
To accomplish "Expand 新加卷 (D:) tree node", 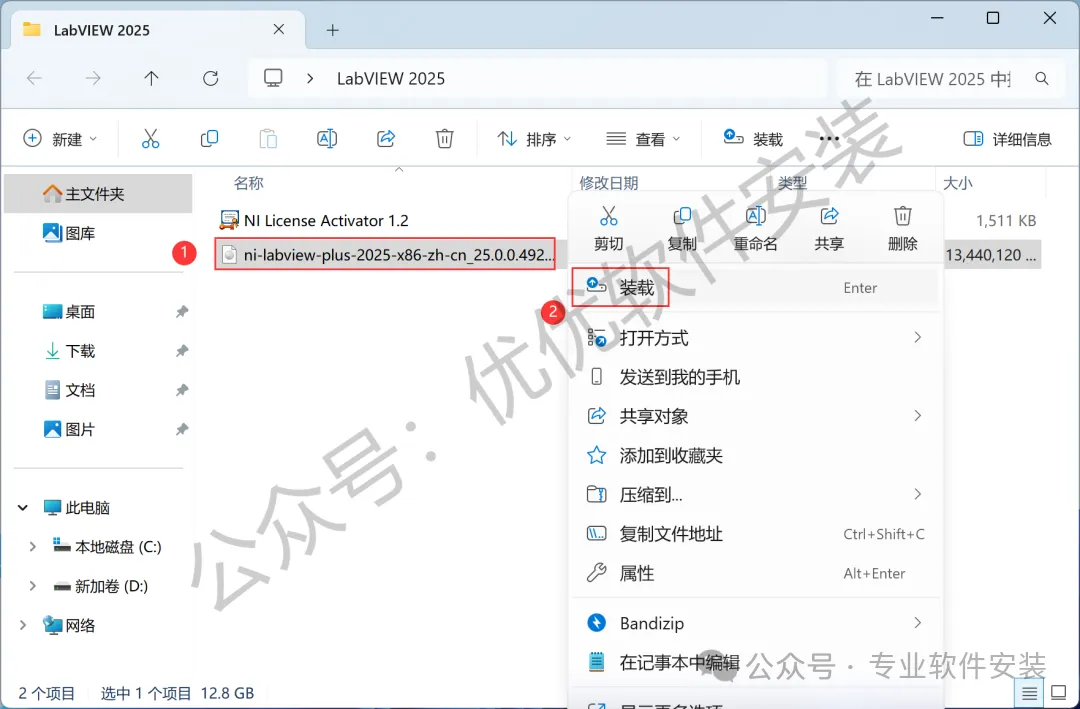I will pos(32,586).
